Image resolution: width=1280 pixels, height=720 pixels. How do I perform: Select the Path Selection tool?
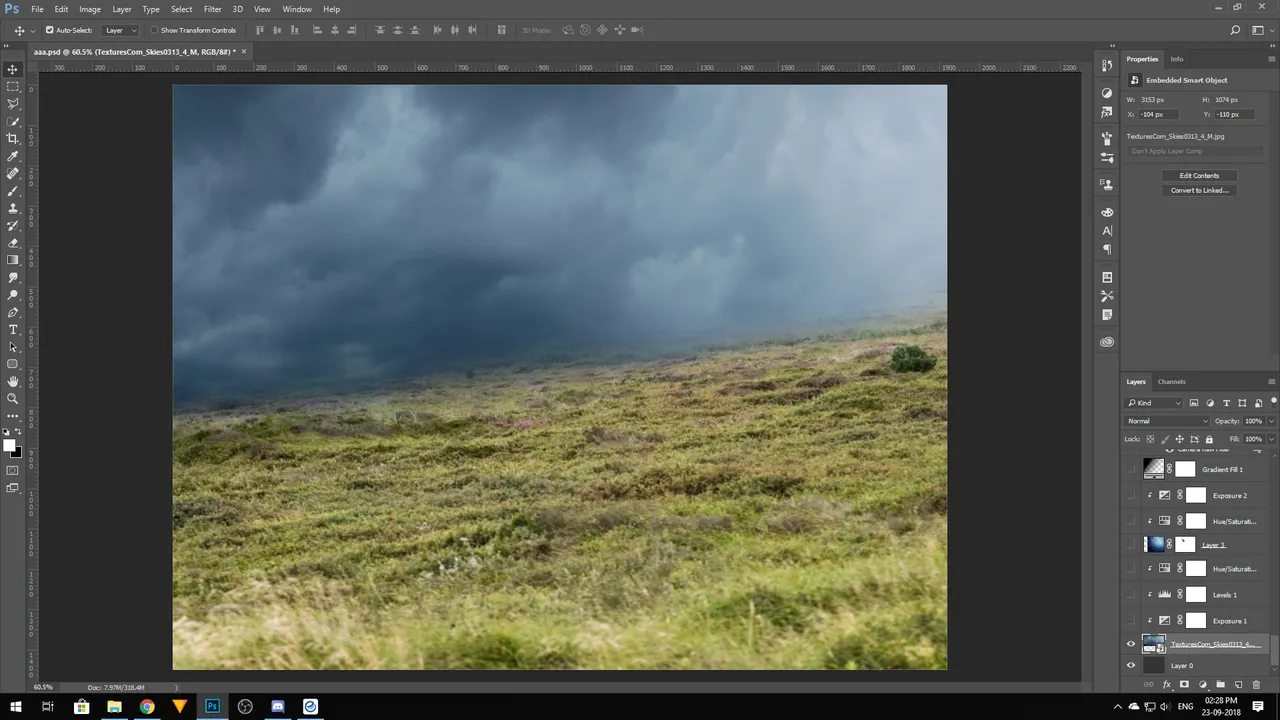click(x=13, y=347)
